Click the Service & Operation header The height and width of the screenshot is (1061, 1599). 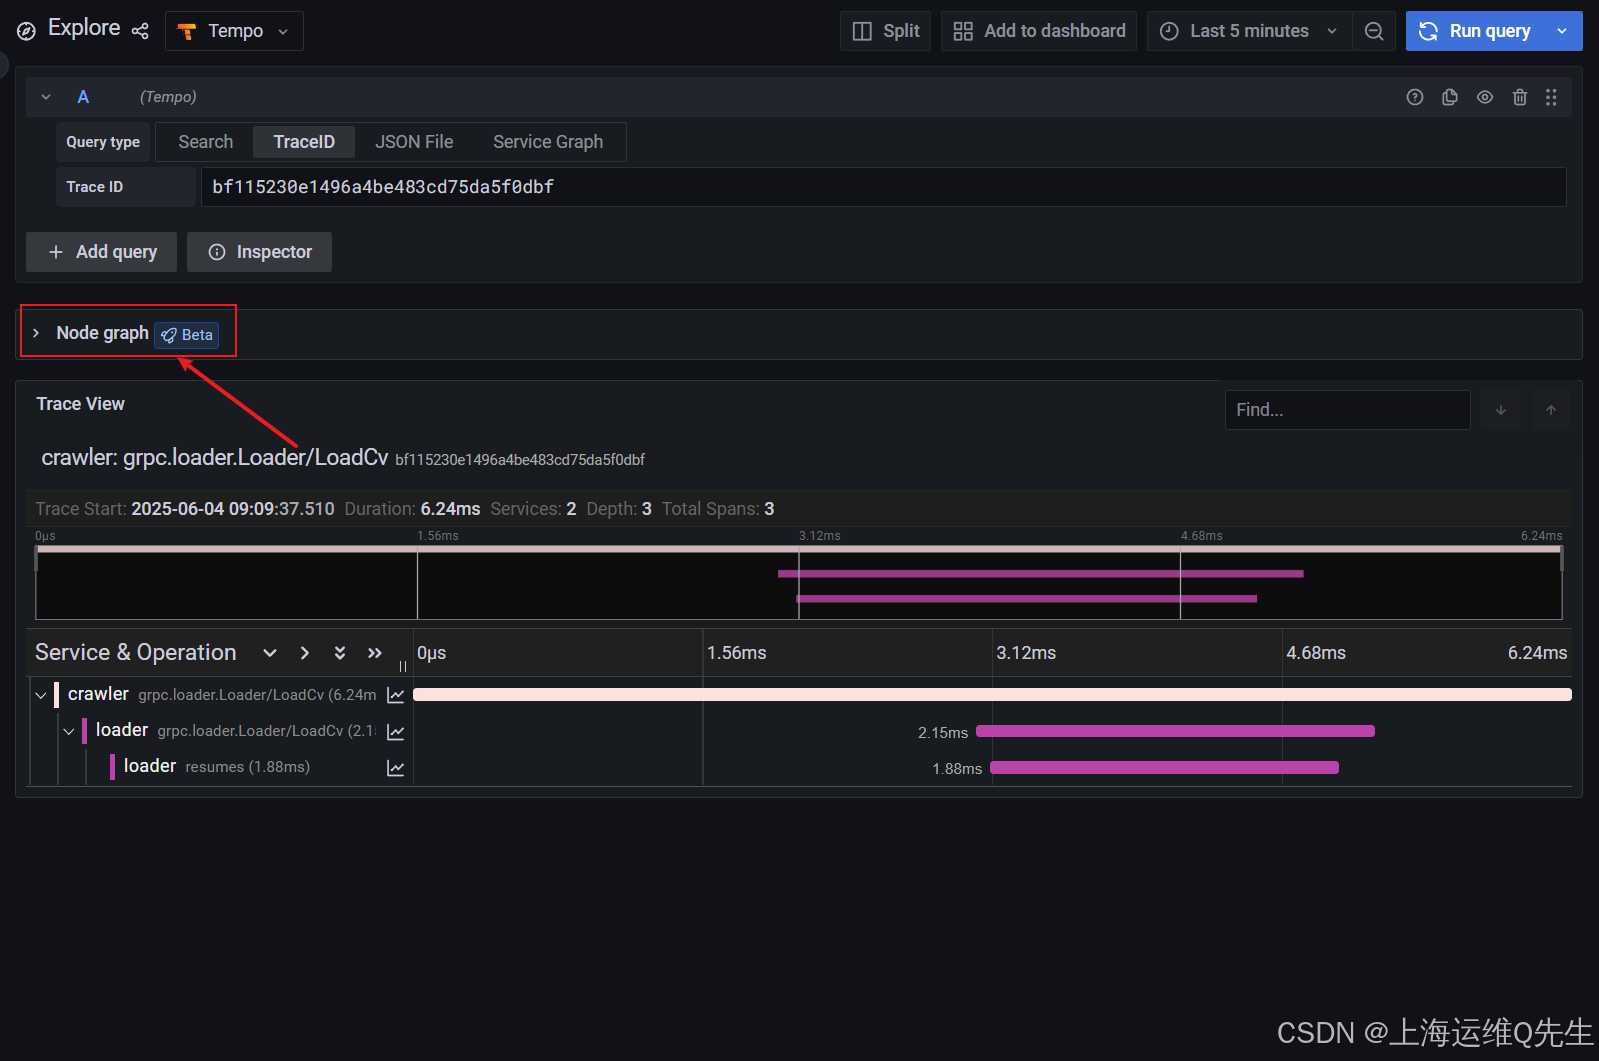(x=136, y=652)
